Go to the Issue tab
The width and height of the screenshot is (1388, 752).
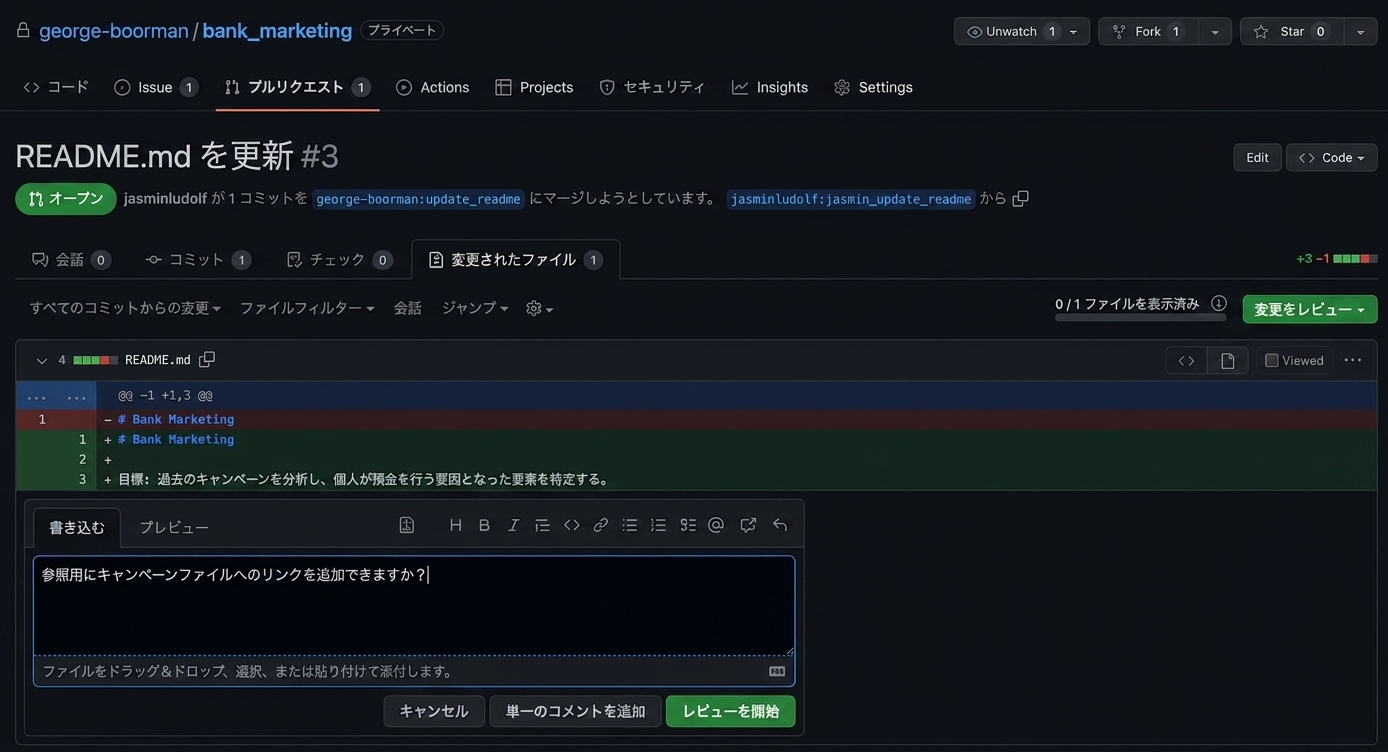(x=155, y=87)
